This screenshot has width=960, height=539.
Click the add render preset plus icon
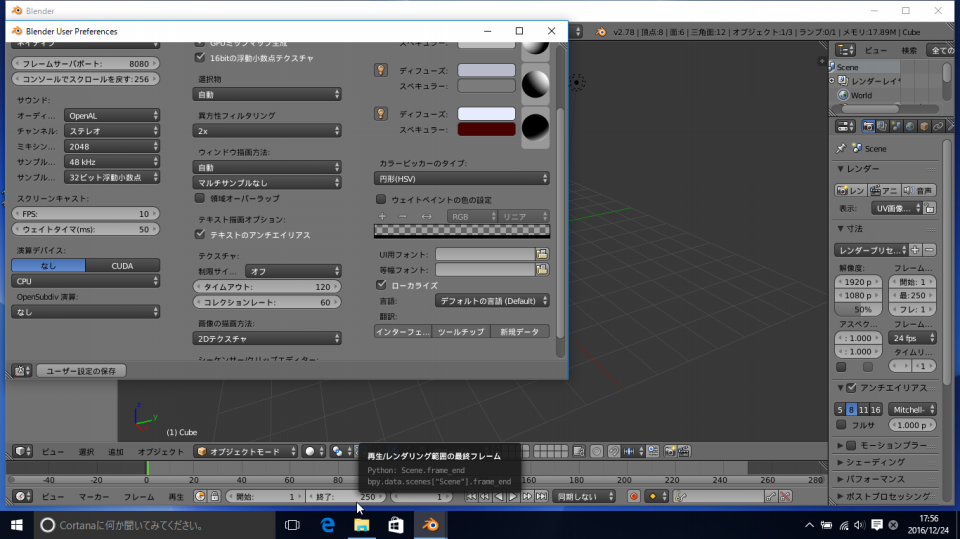point(915,249)
